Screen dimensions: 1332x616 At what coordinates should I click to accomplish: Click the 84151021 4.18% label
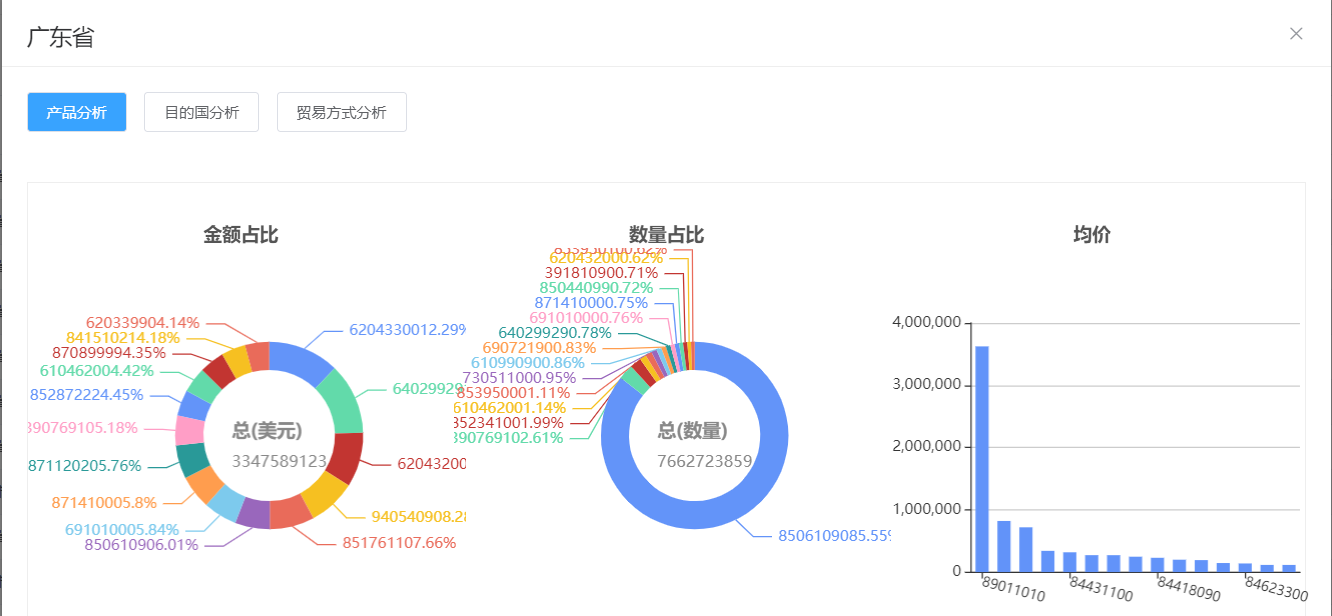(123, 337)
